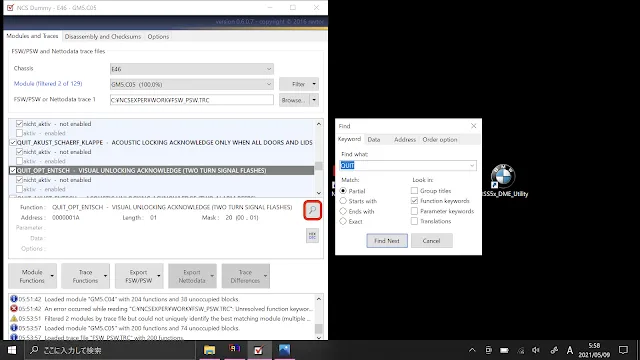Click the Find Next button
The image size is (640, 360).
click(387, 241)
